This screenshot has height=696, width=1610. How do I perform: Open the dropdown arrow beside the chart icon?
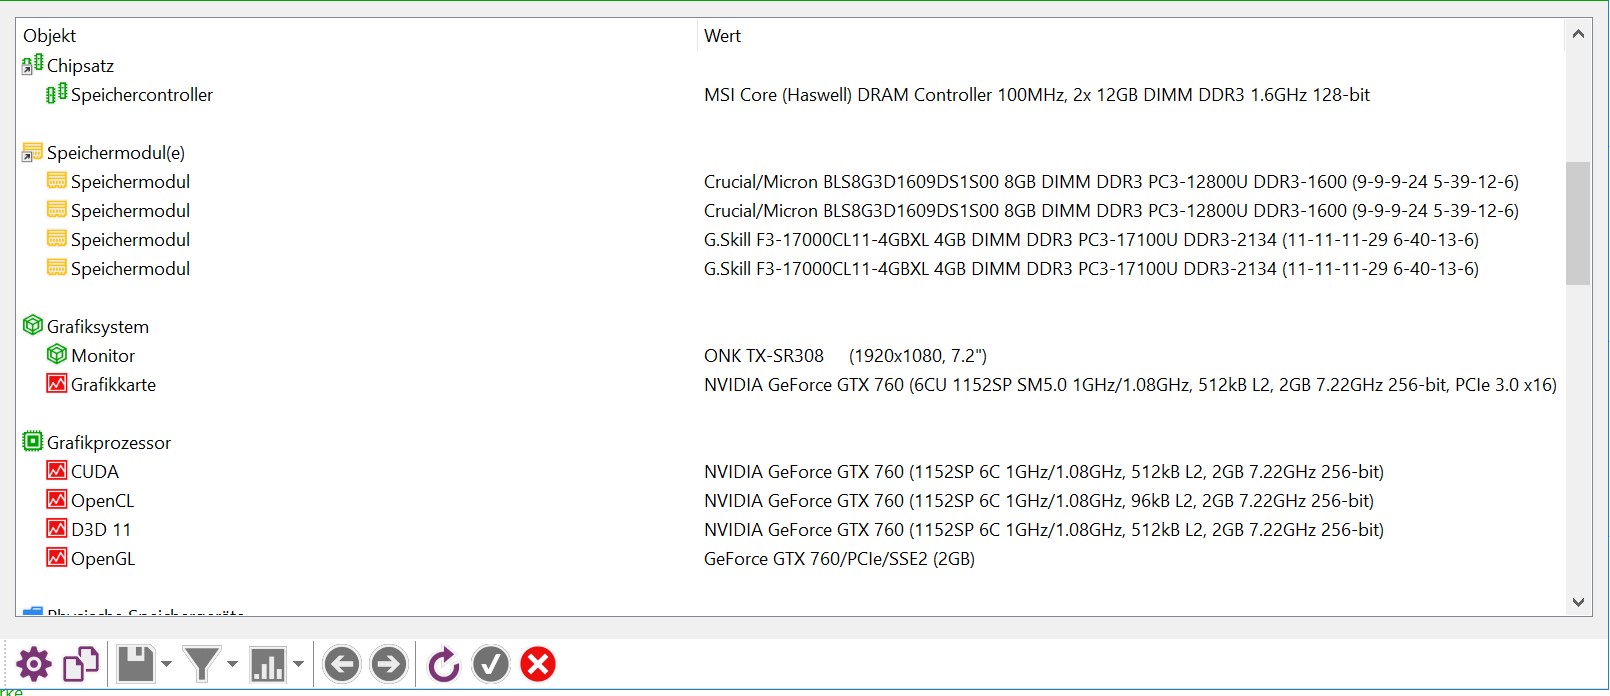tap(298, 664)
